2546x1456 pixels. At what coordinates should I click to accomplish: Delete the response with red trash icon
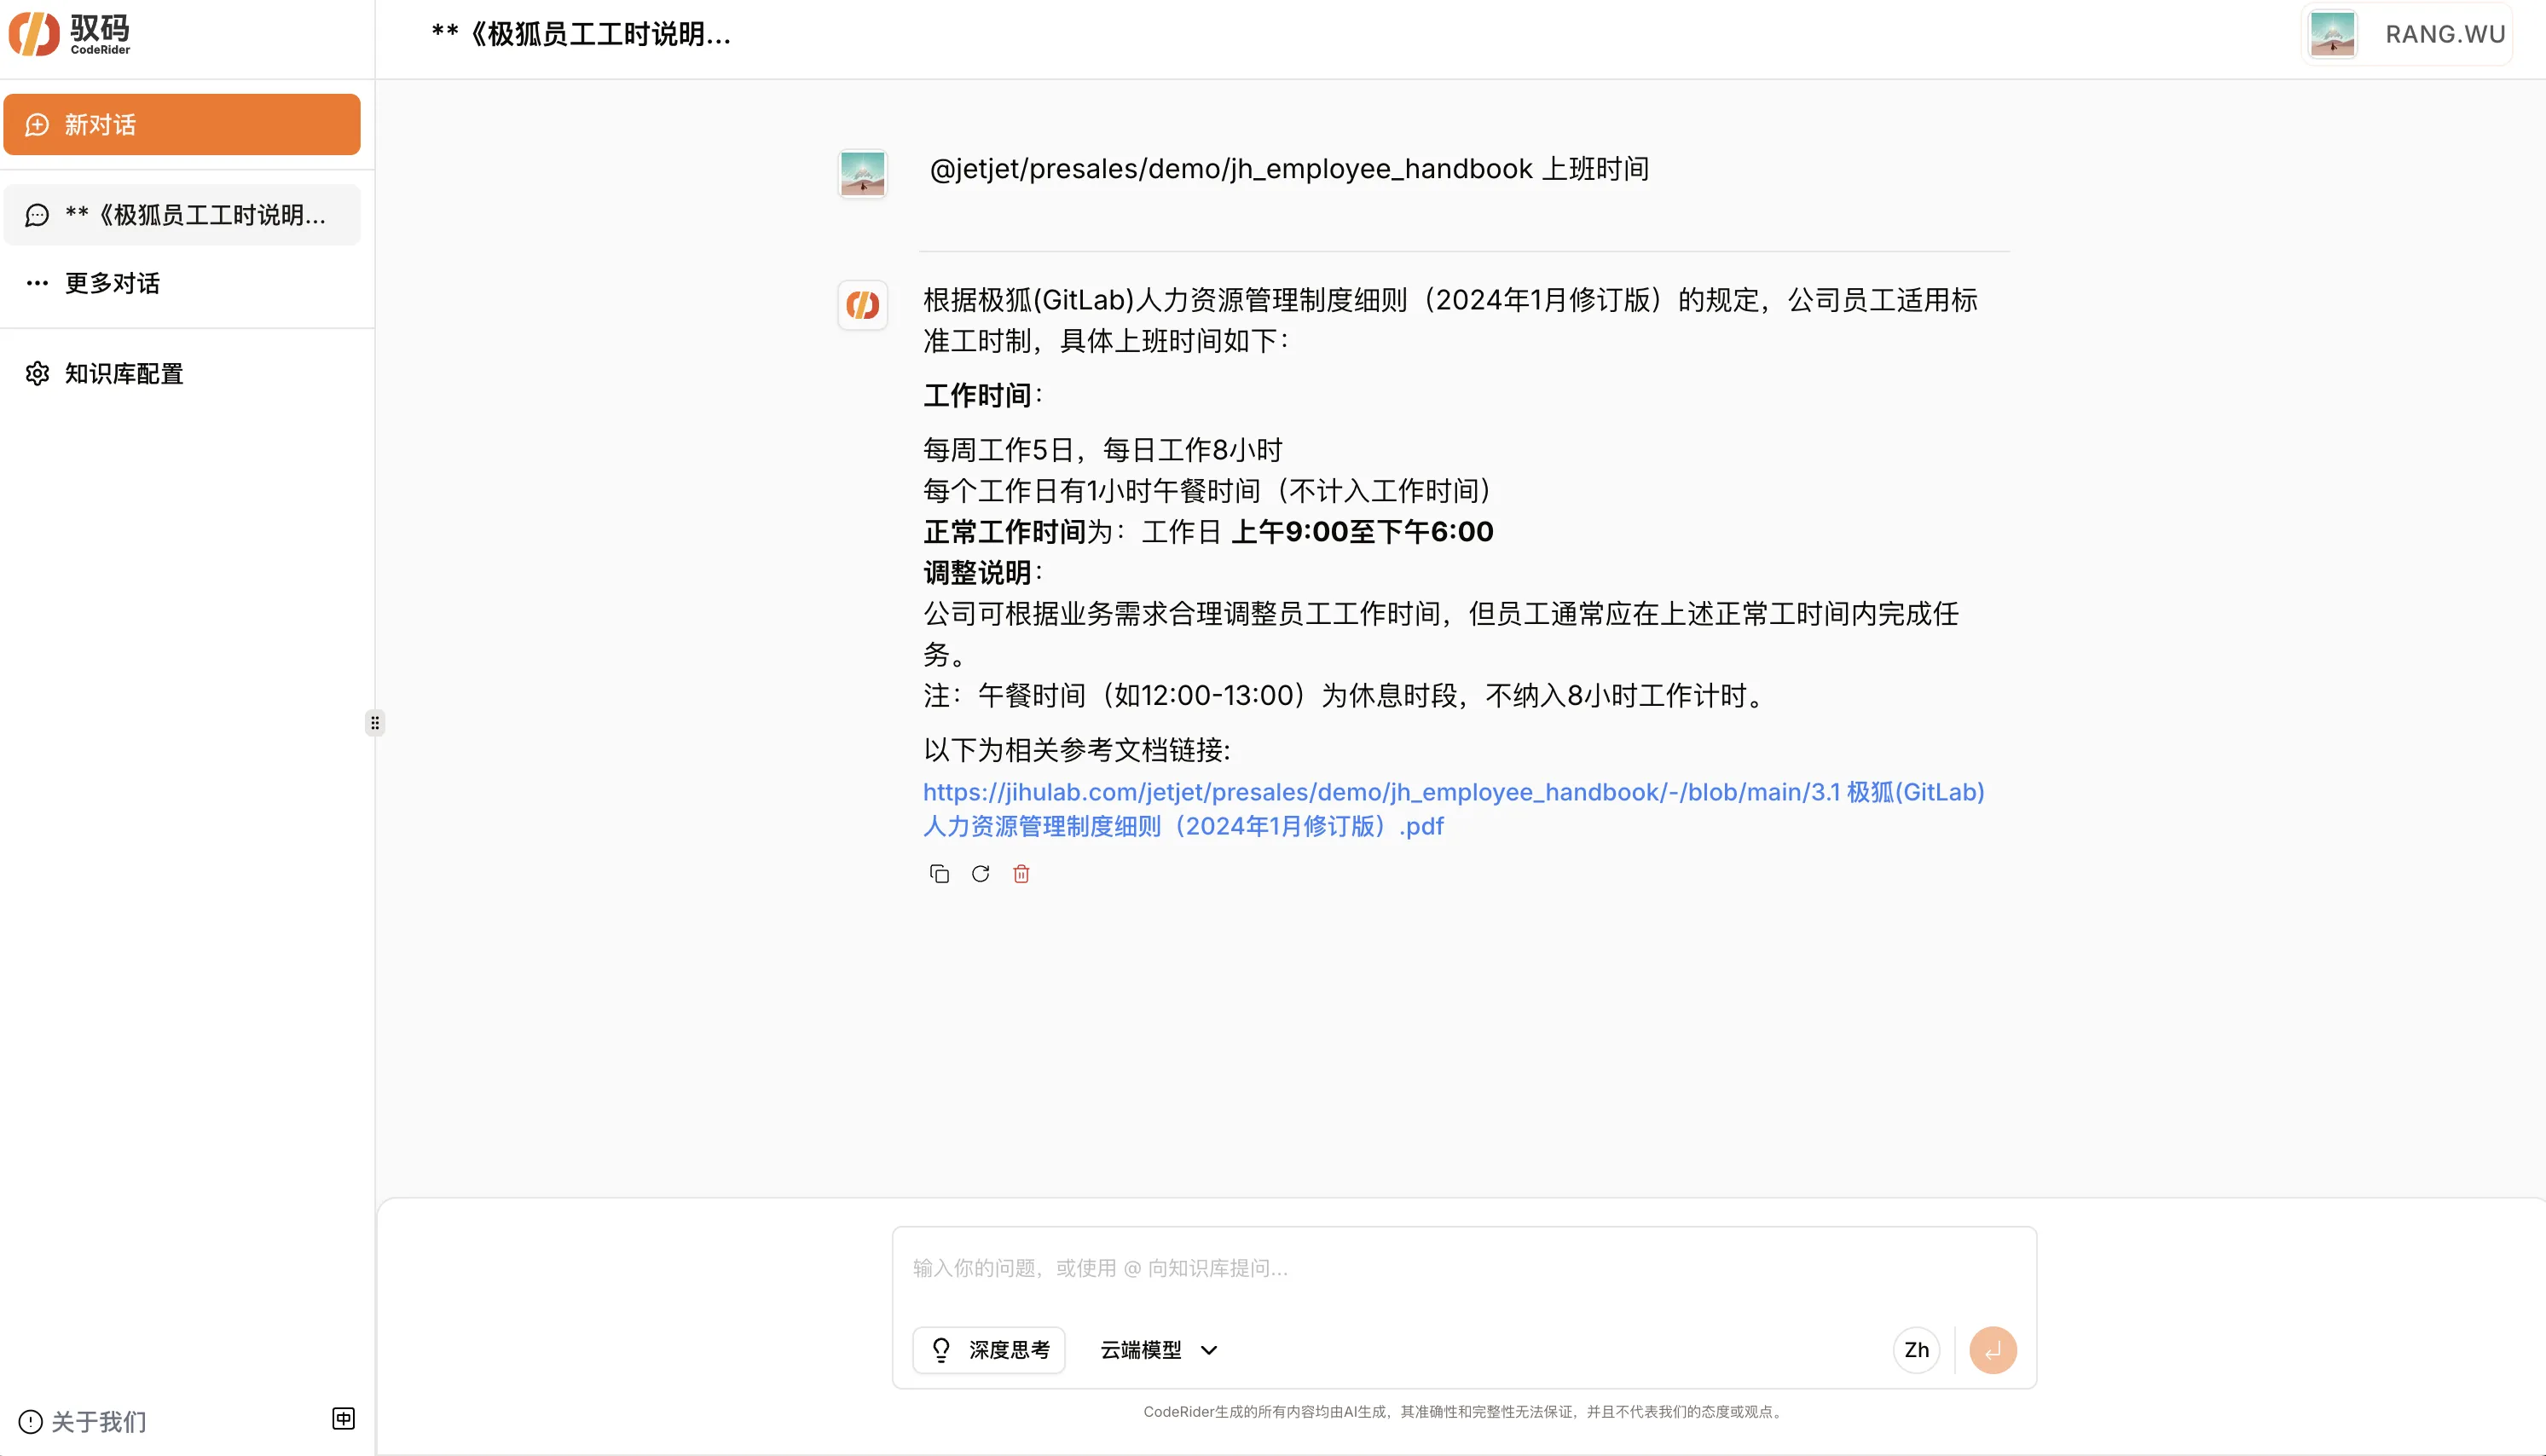pyautogui.click(x=1021, y=874)
